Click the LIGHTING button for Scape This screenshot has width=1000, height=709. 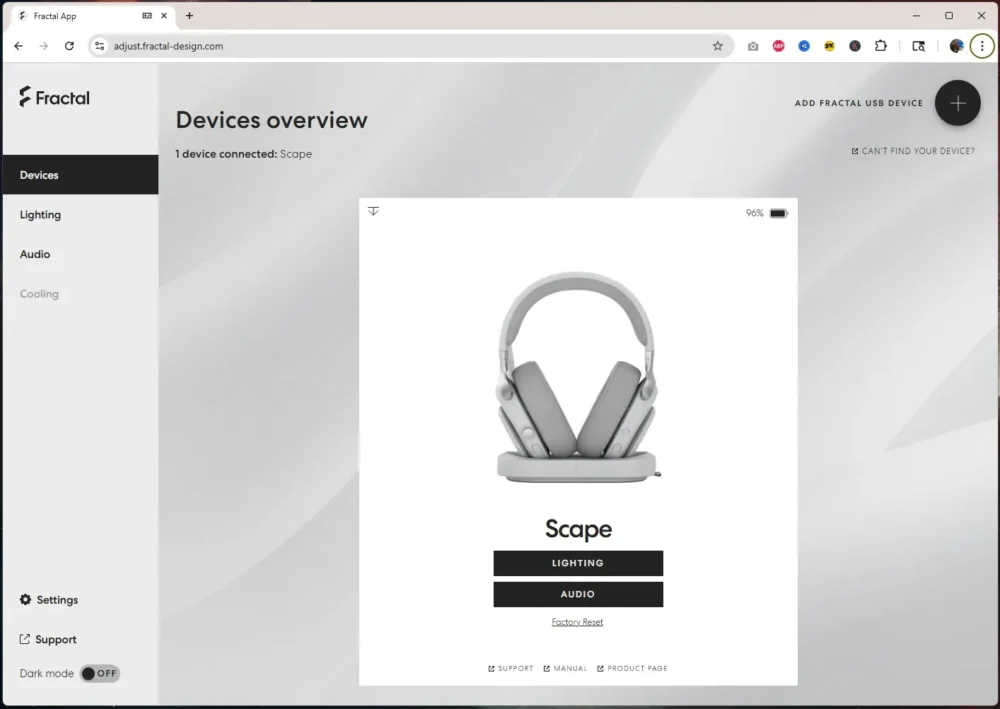578,563
